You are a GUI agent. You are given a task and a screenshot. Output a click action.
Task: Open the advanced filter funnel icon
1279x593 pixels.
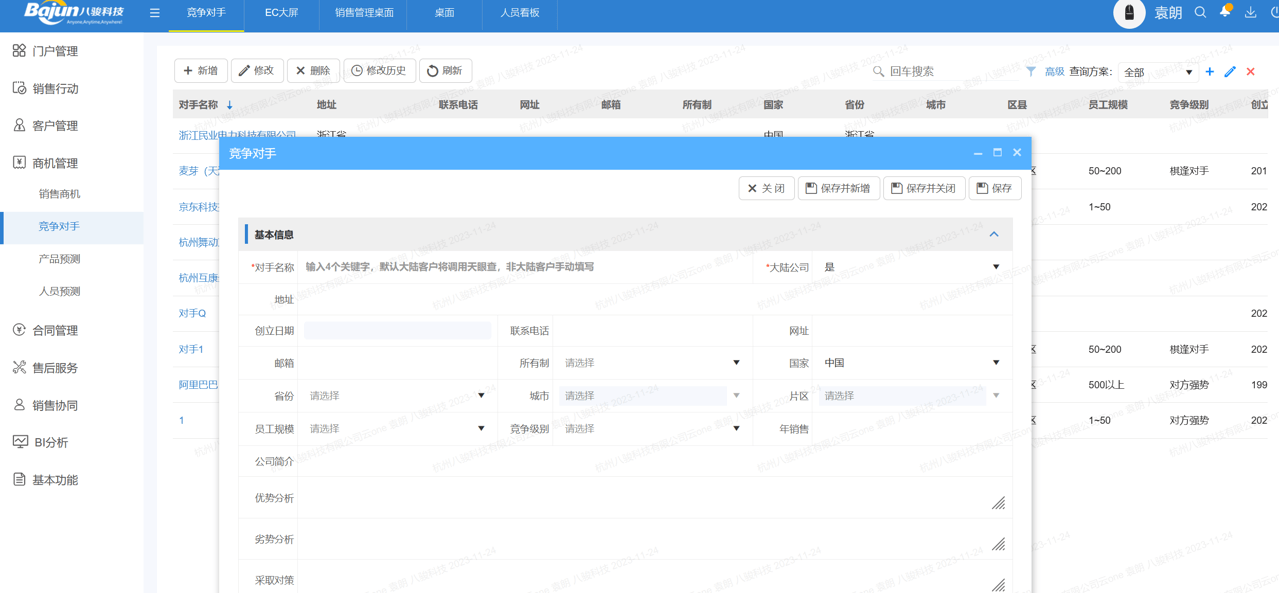click(1029, 71)
